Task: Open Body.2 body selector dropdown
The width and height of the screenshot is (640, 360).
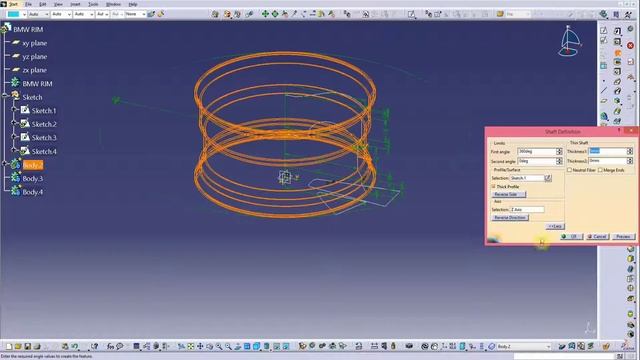Action: 524,347
